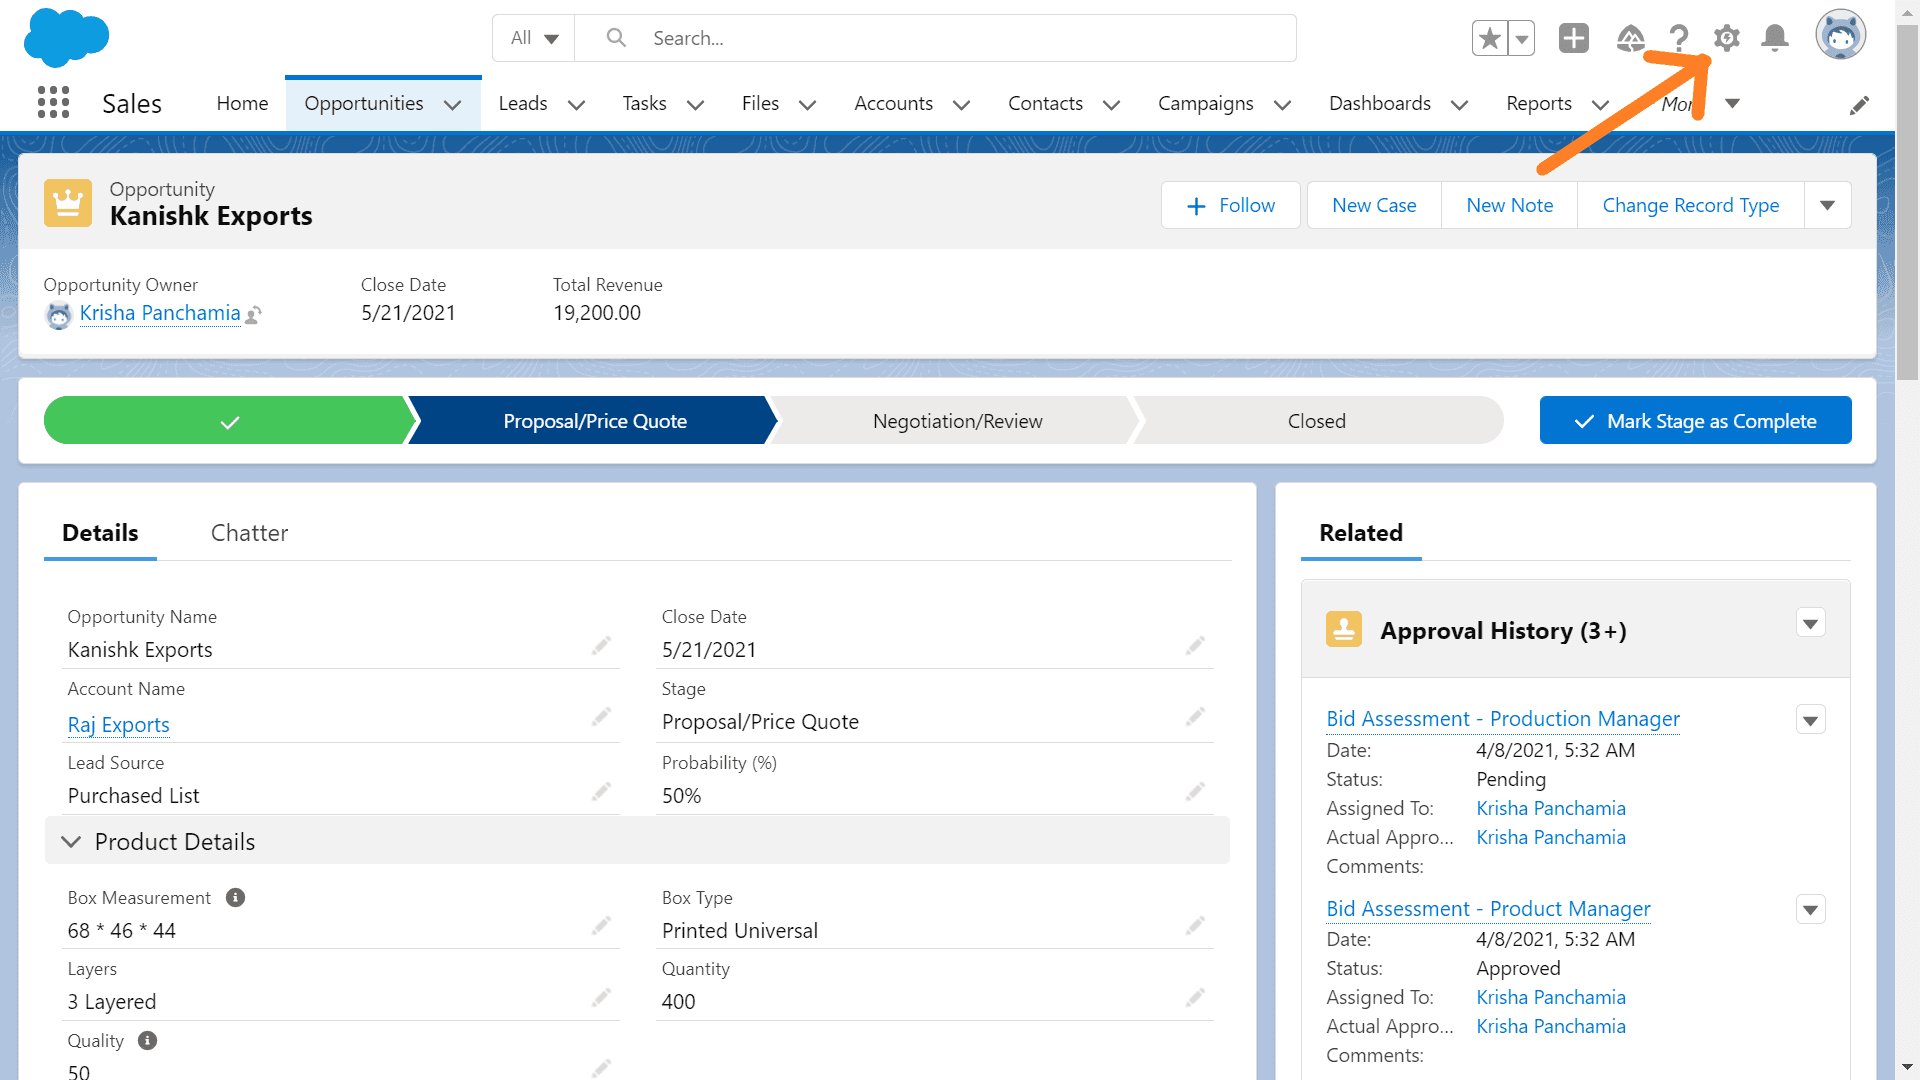Screen dimensions: 1920x1080
Task: Edit the Probability pencil icon
Action: (1195, 792)
